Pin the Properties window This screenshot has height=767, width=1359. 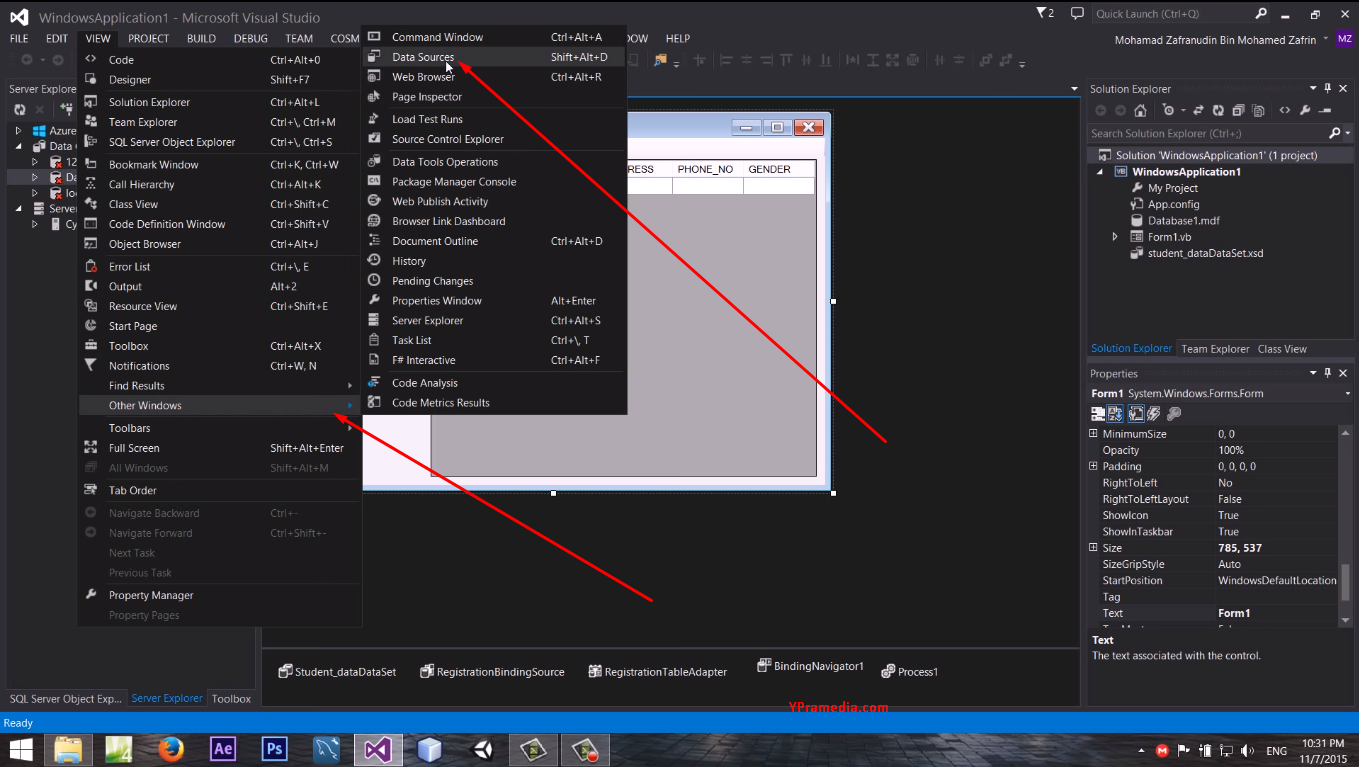pyautogui.click(x=1328, y=373)
